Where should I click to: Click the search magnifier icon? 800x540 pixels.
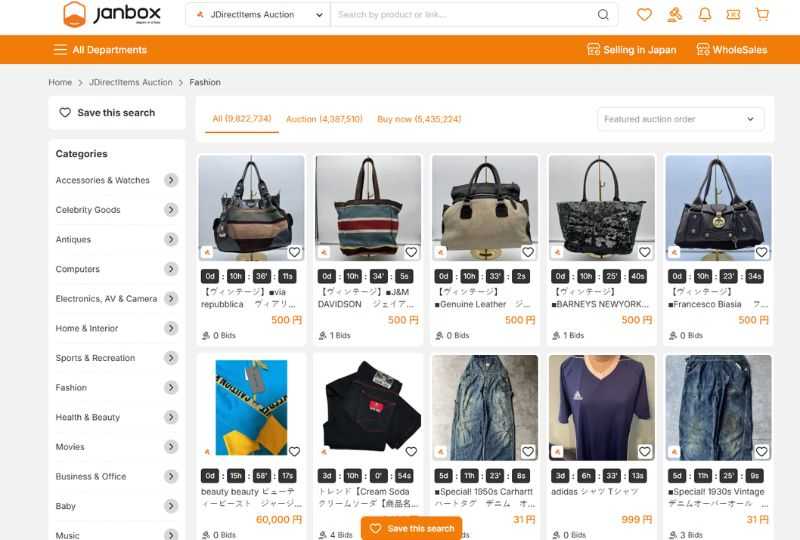click(x=603, y=14)
